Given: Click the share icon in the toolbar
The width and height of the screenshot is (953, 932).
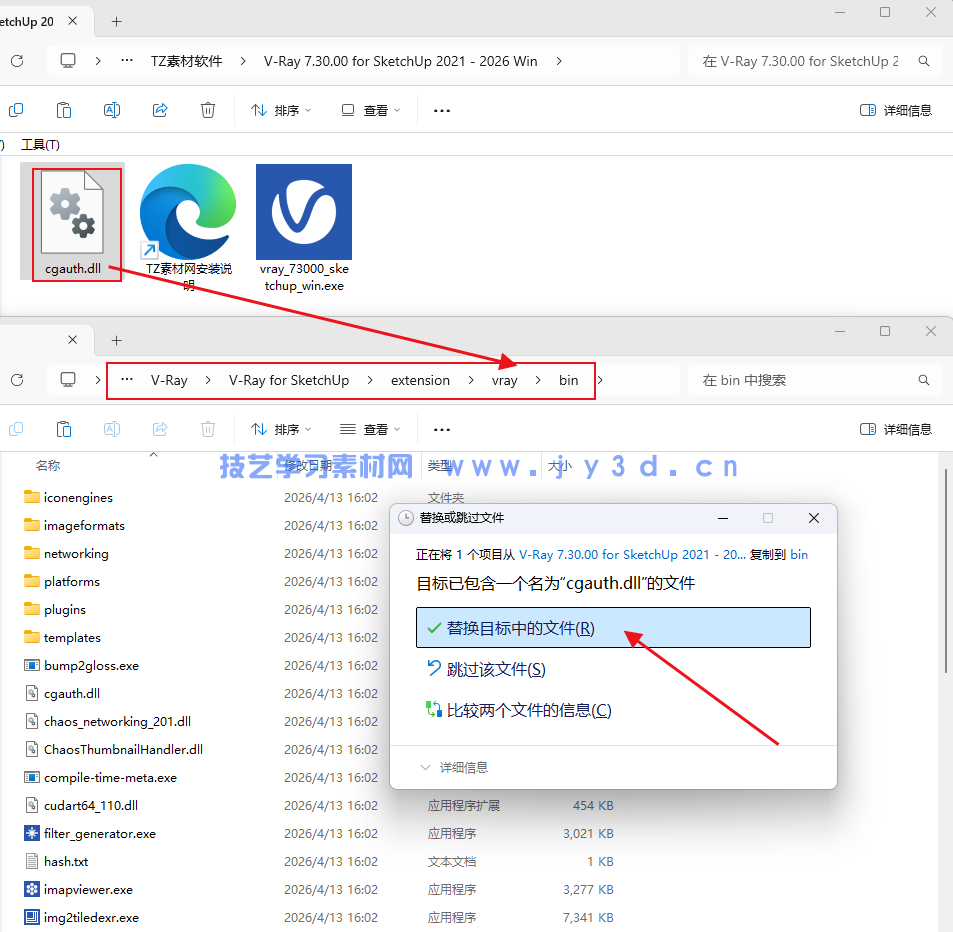Looking at the screenshot, I should coord(159,109).
